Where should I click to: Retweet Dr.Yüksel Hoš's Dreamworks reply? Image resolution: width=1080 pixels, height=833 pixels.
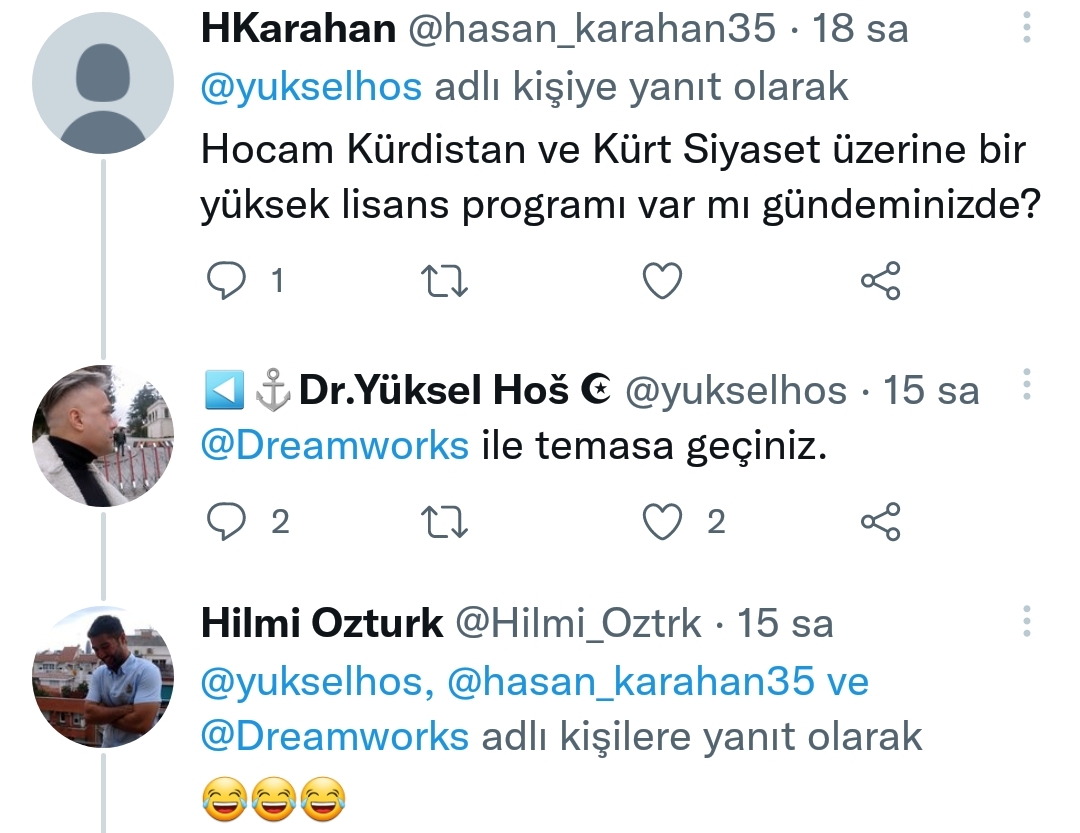click(x=444, y=522)
